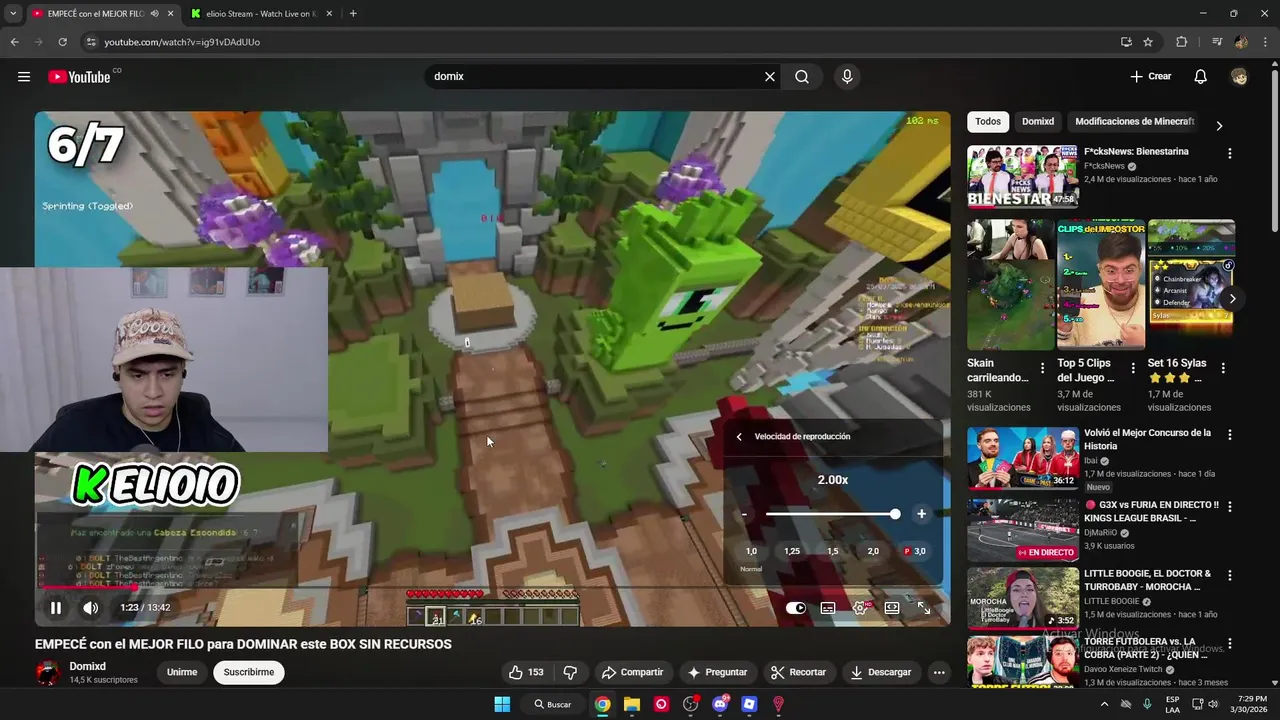This screenshot has height=720, width=1280.
Task: Reload the page
Action: pos(63,42)
